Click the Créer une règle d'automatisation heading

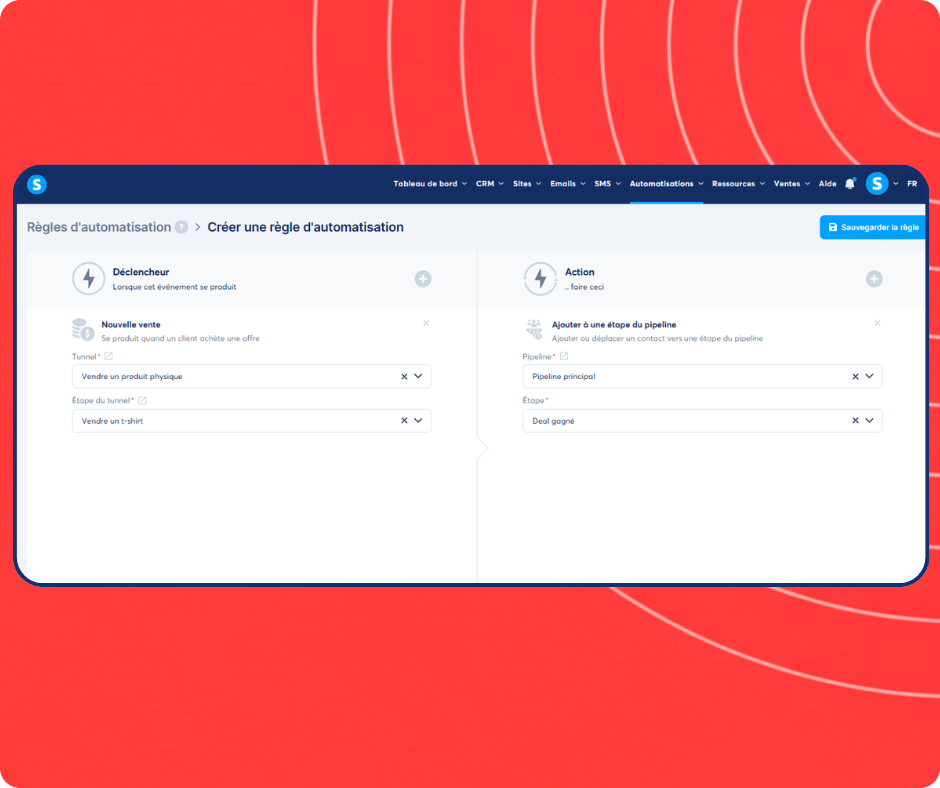(x=305, y=227)
